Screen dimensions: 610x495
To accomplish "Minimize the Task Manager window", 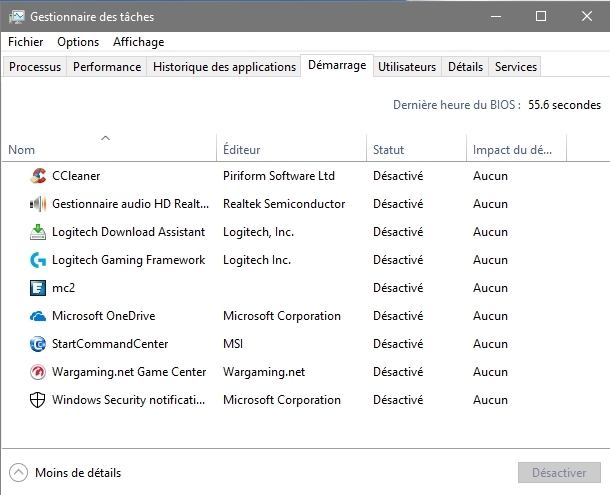I will coord(496,16).
